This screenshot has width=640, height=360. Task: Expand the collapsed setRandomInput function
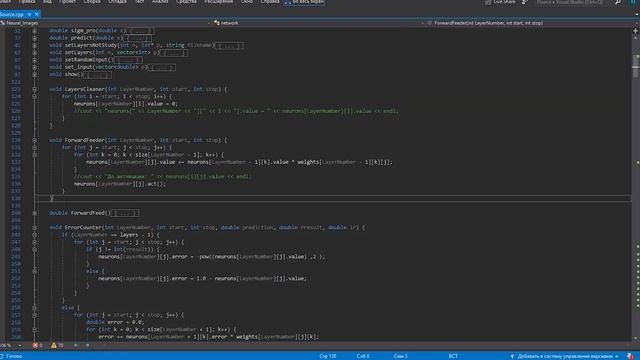pos(35,60)
